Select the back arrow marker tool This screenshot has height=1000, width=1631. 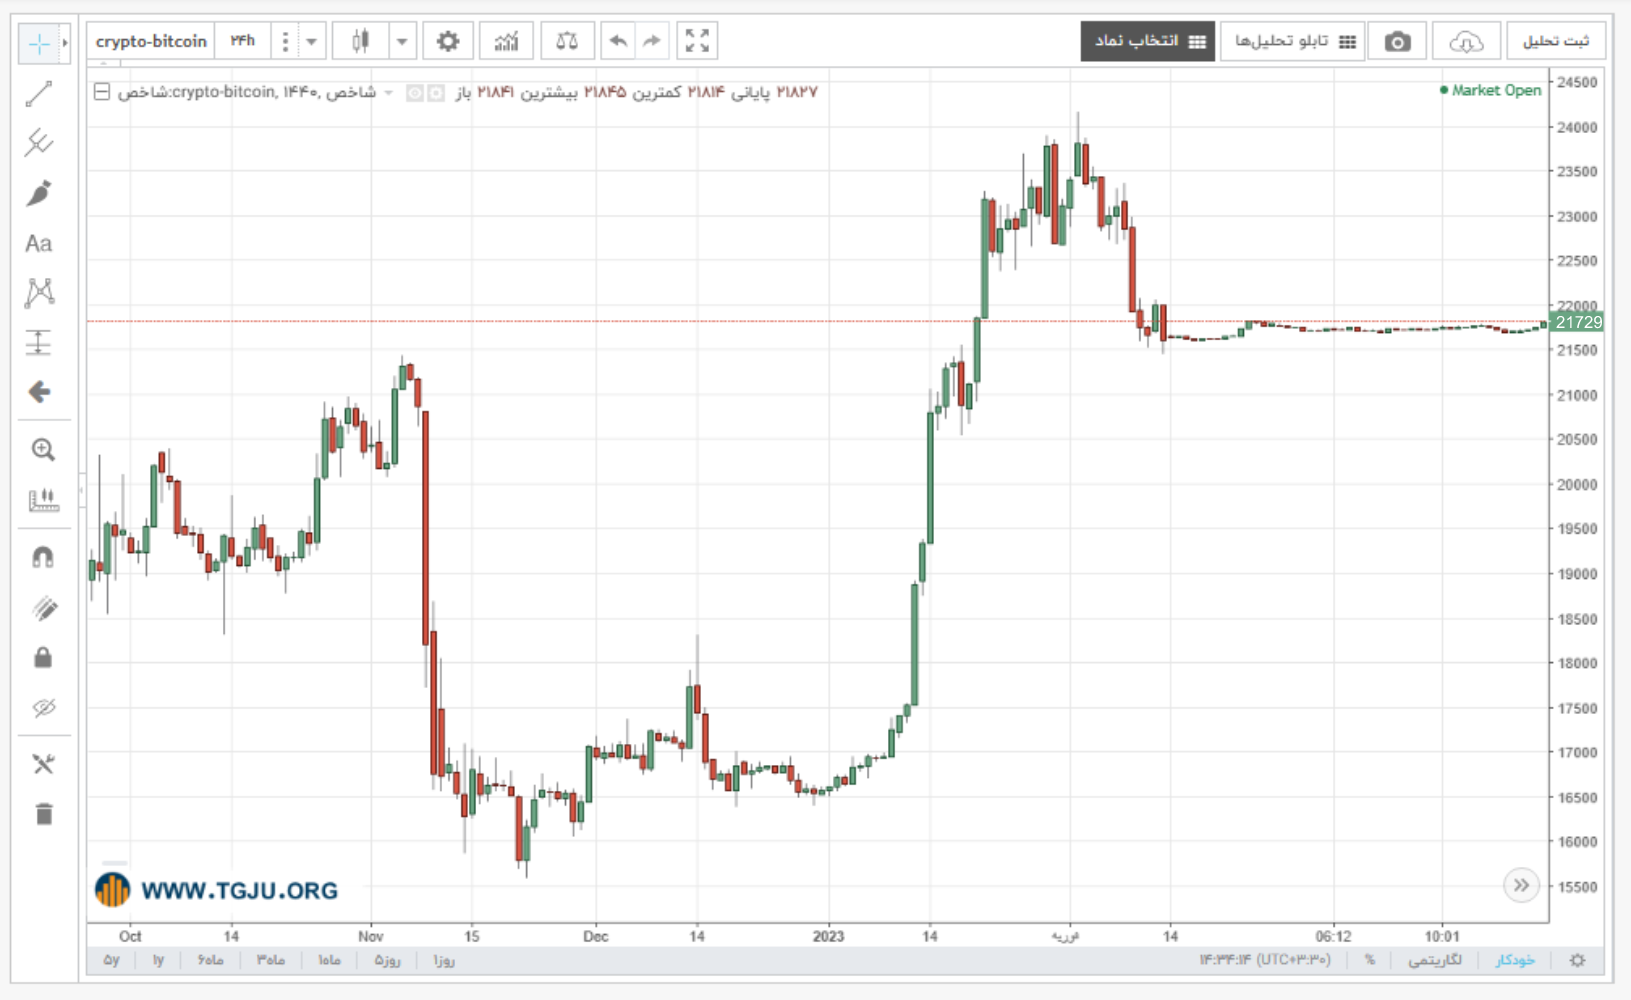[39, 392]
